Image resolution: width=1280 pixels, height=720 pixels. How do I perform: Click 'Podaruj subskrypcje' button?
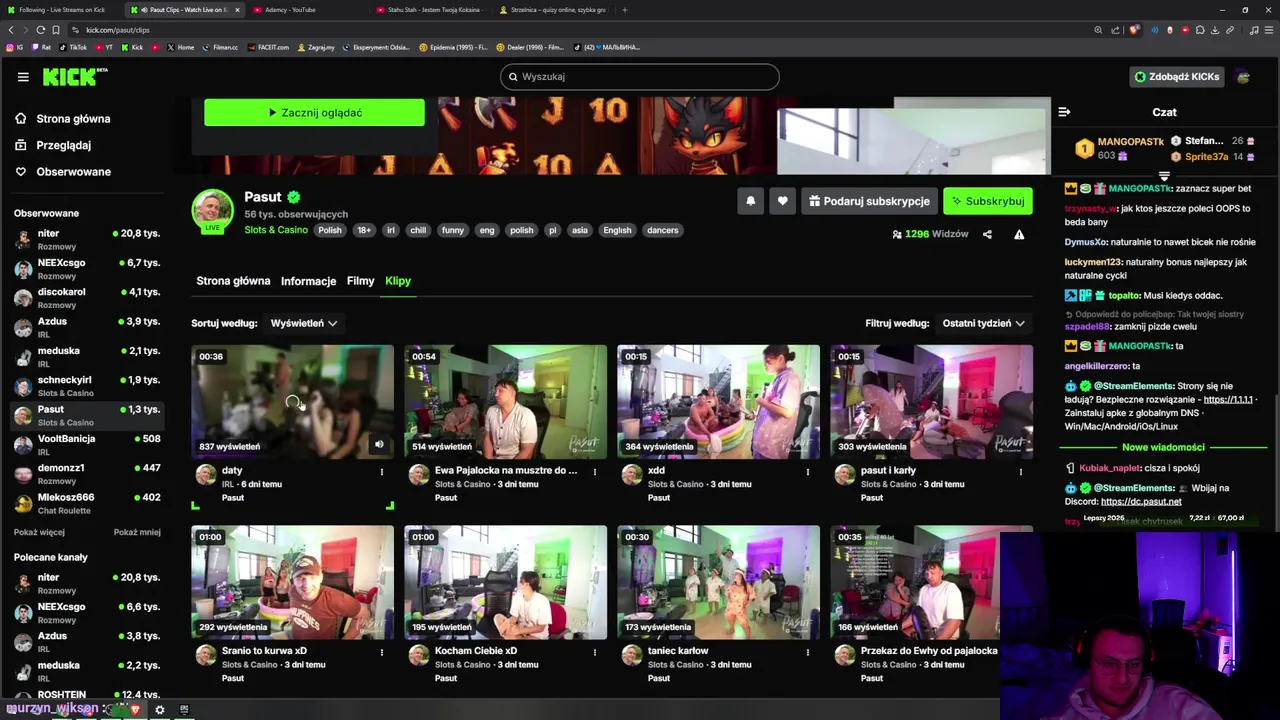point(869,201)
